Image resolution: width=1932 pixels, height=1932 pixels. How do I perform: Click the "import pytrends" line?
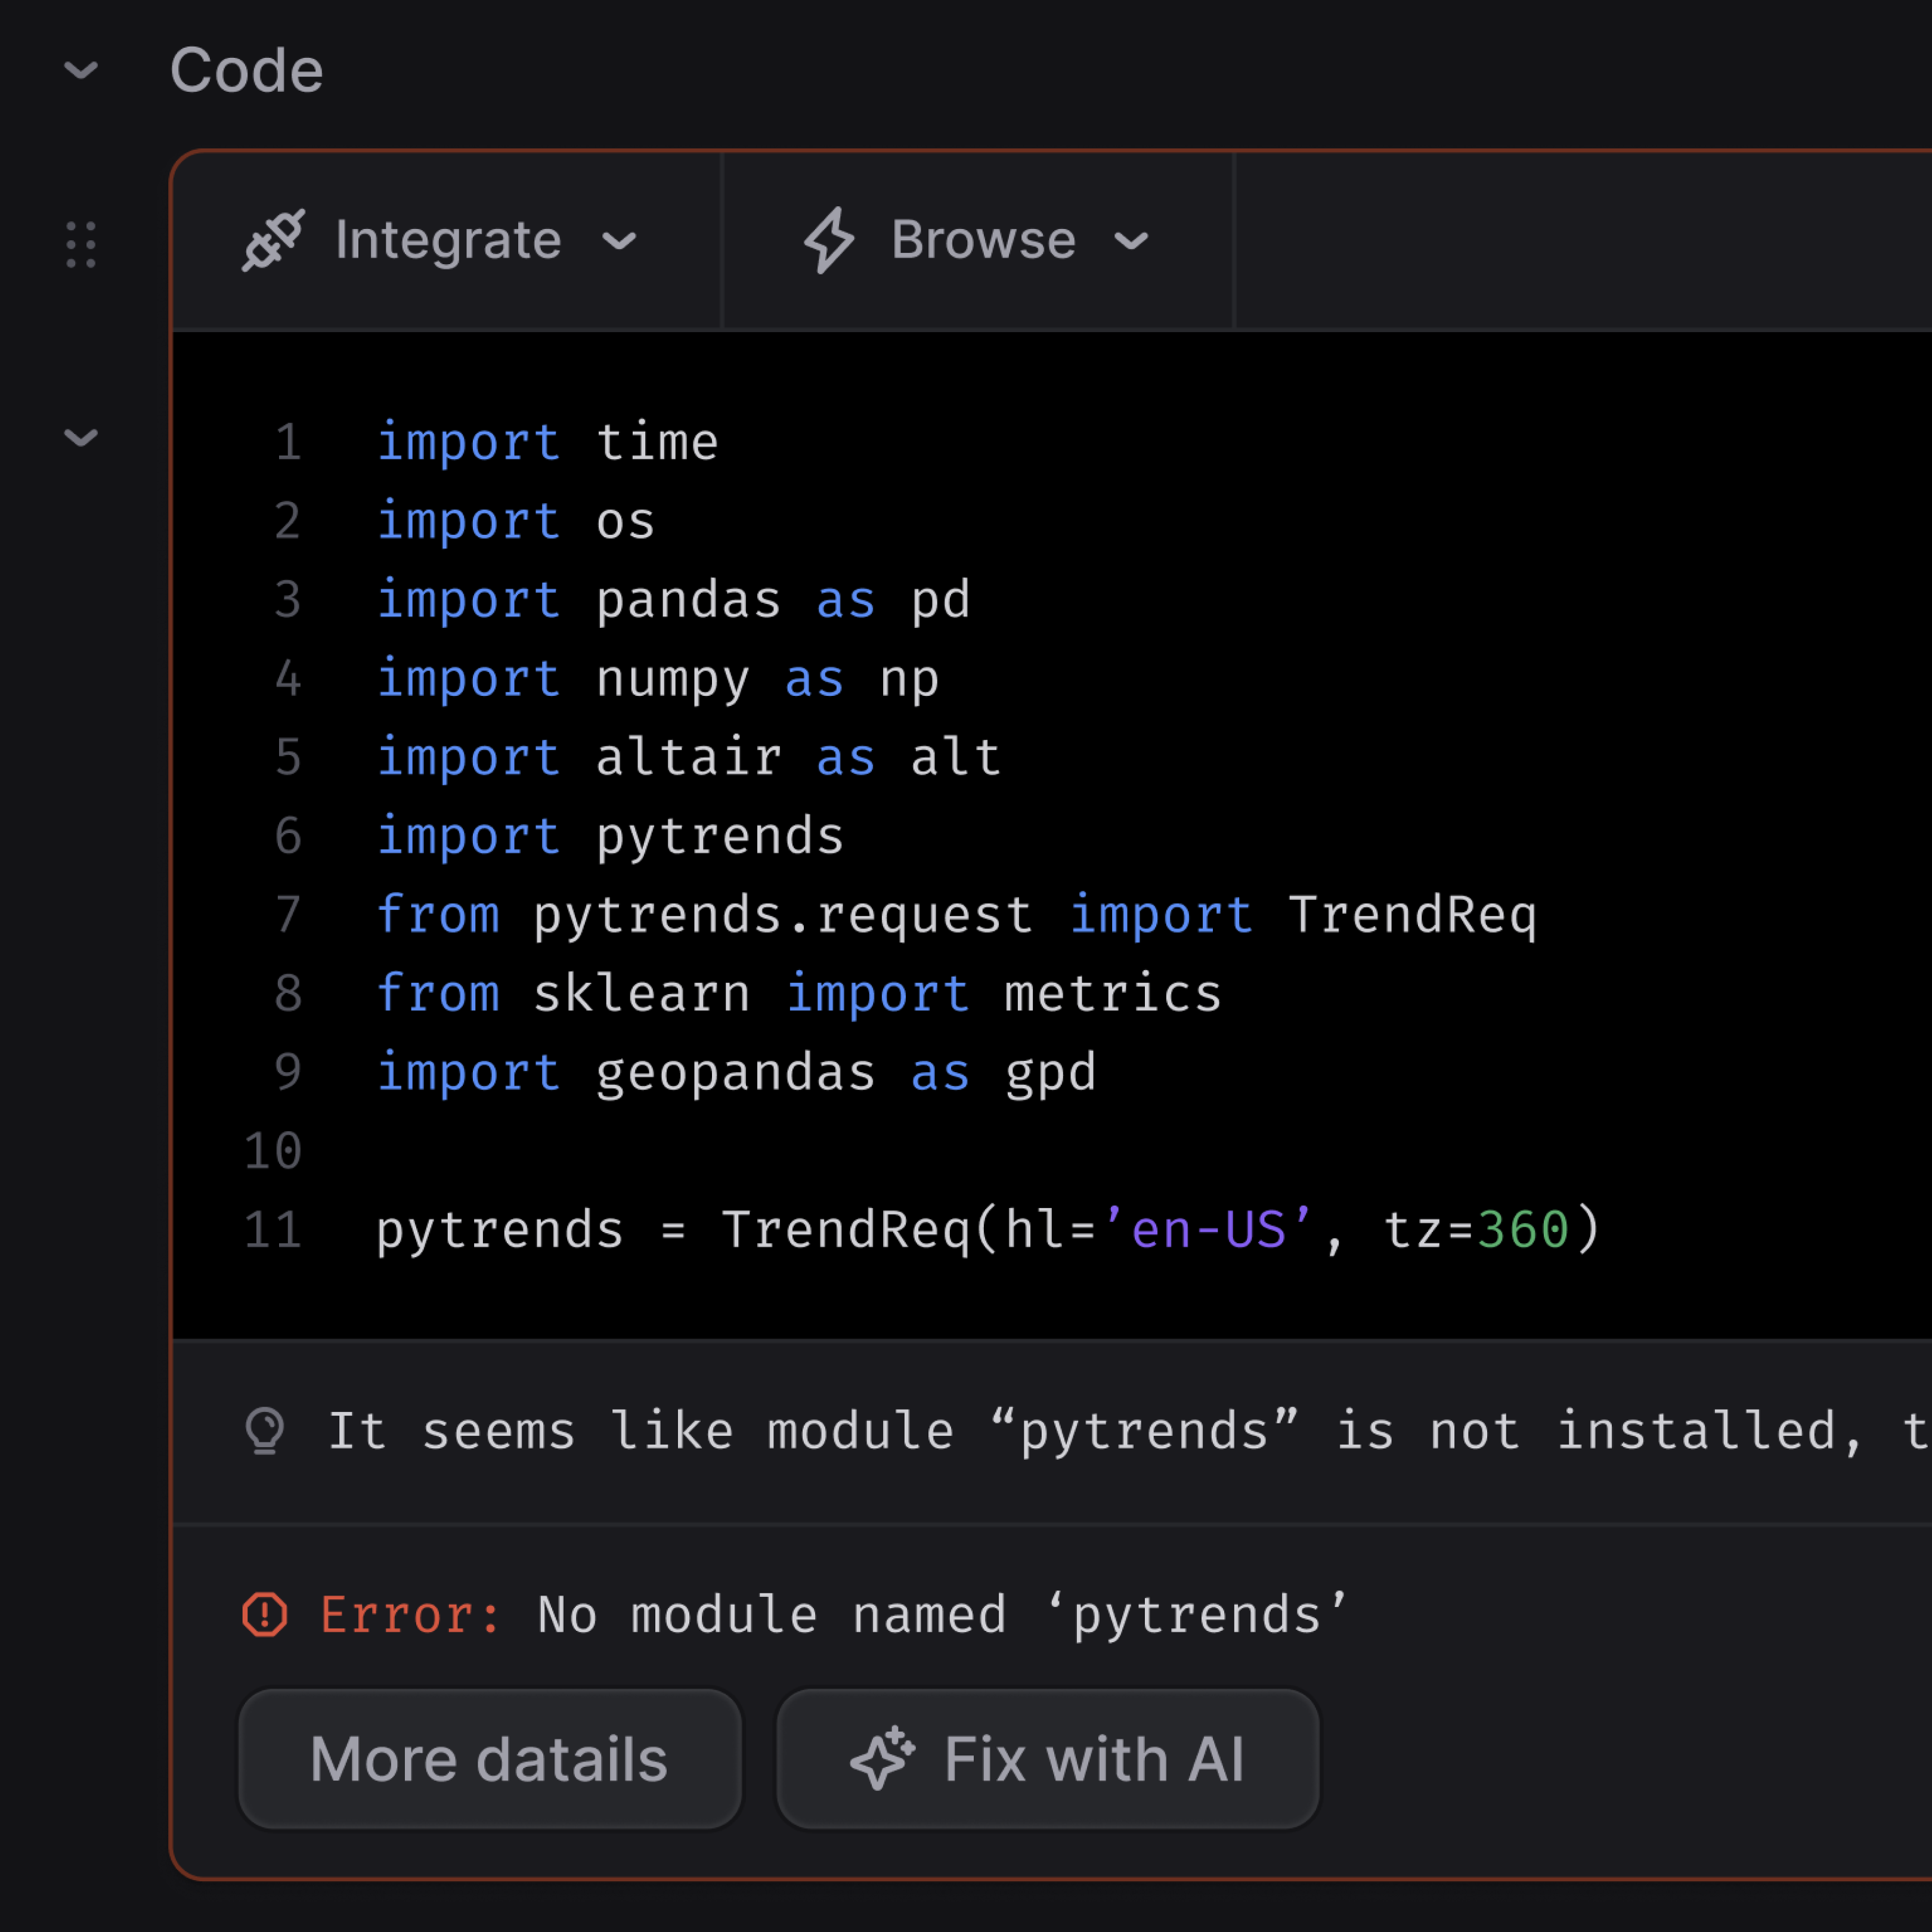click(610, 836)
